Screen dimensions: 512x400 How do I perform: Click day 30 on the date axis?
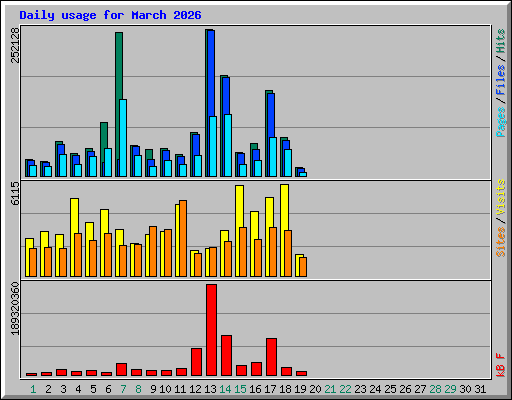point(465,389)
